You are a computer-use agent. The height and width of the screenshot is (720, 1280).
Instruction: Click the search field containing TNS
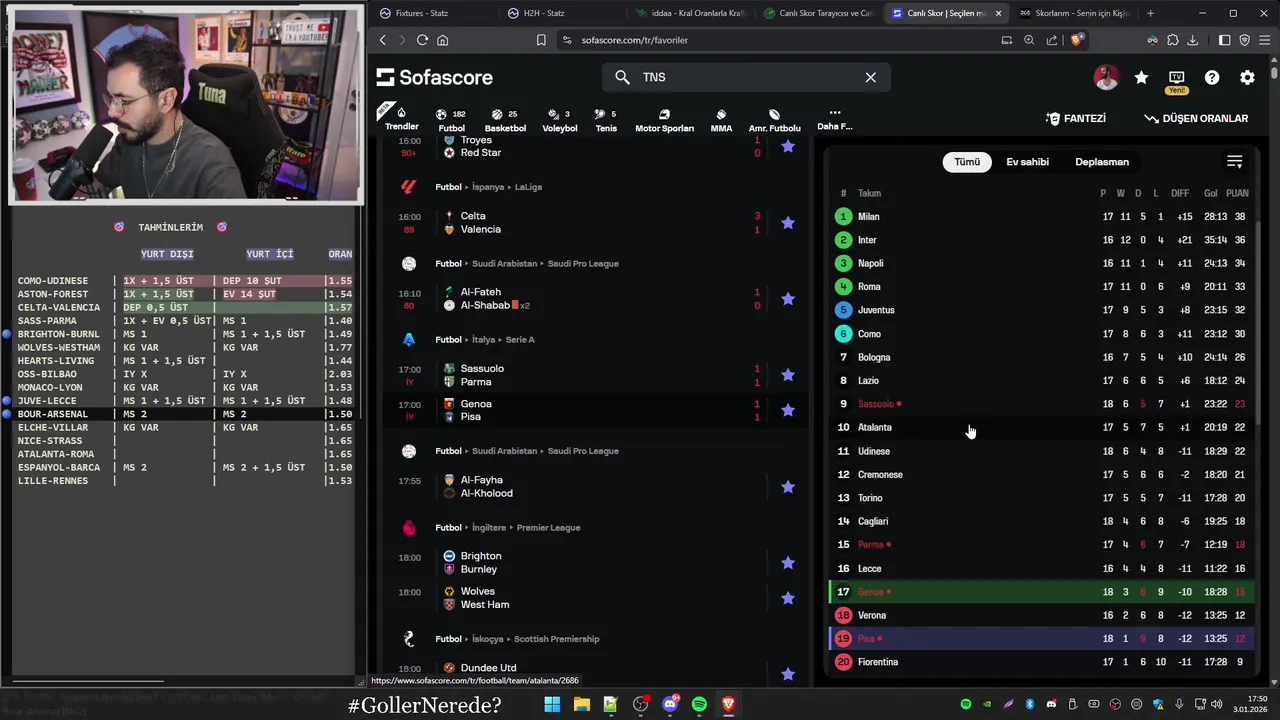[746, 77]
